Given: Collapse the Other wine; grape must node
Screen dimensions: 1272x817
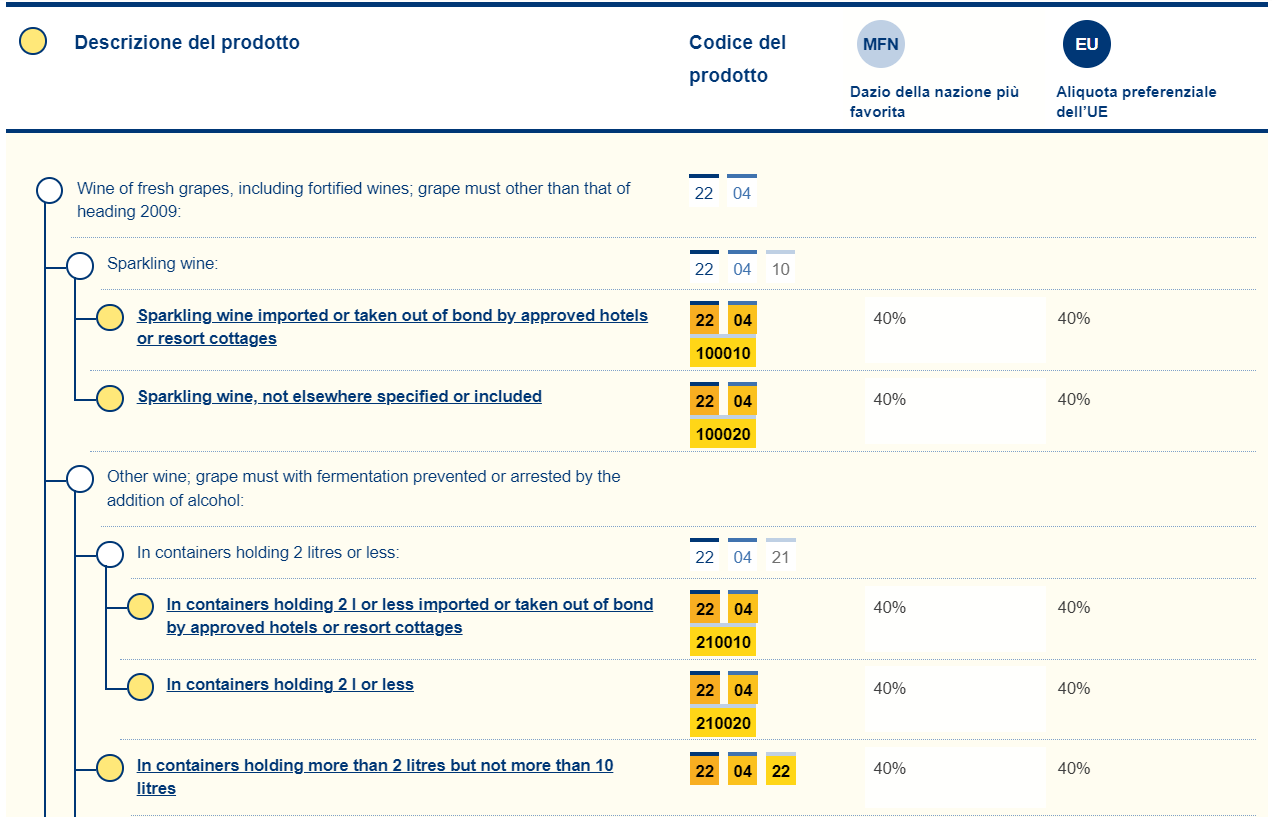Looking at the screenshot, I should pyautogui.click(x=80, y=479).
